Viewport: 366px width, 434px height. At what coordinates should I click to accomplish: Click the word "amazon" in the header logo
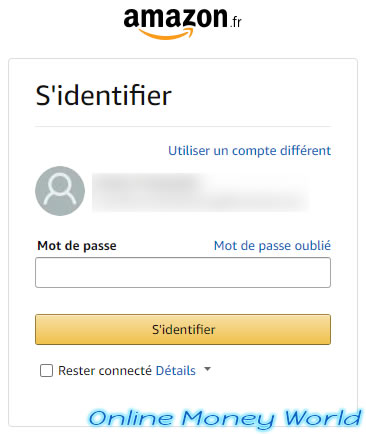[x=176, y=18]
